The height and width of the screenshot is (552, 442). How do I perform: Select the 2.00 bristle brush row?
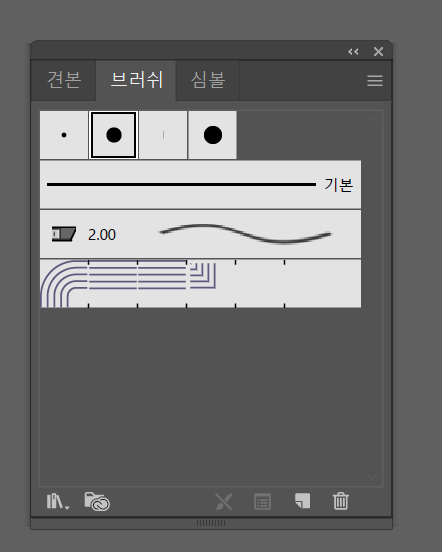(x=201, y=234)
